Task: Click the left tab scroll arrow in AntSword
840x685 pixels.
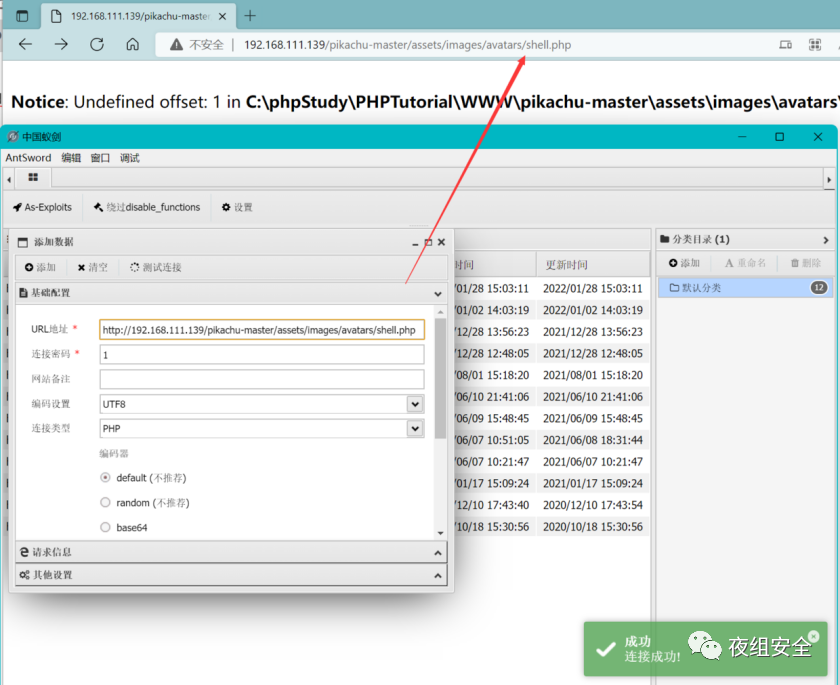Action: 9,180
